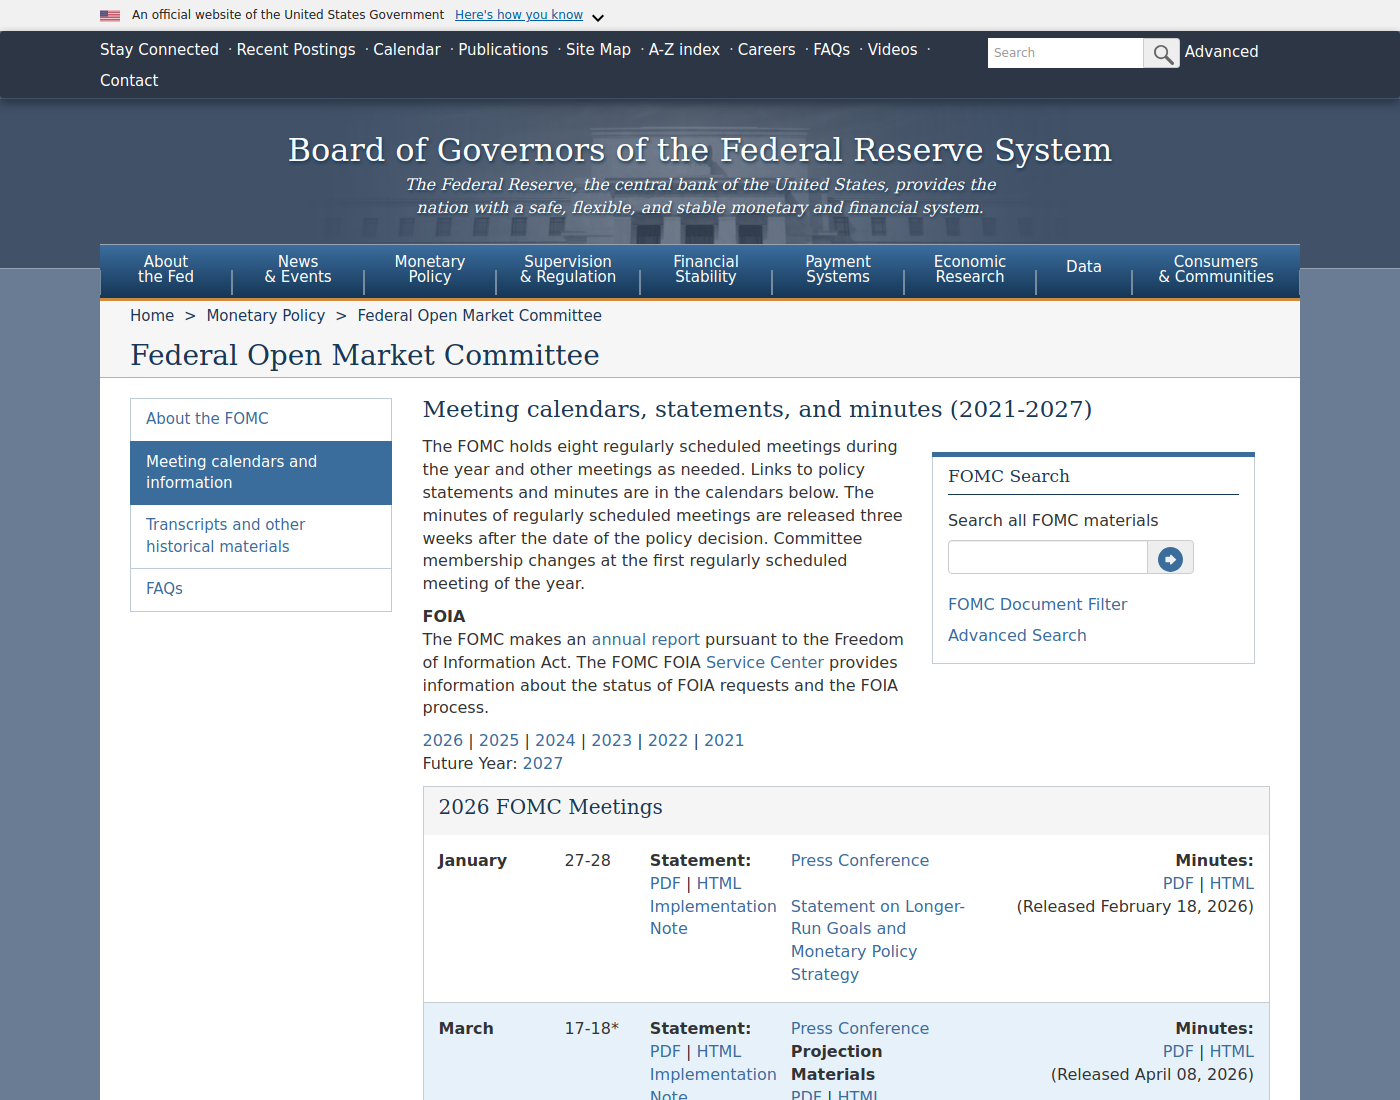The width and height of the screenshot is (1400, 1100).
Task: Open FAQs in top utility bar
Action: click(832, 50)
